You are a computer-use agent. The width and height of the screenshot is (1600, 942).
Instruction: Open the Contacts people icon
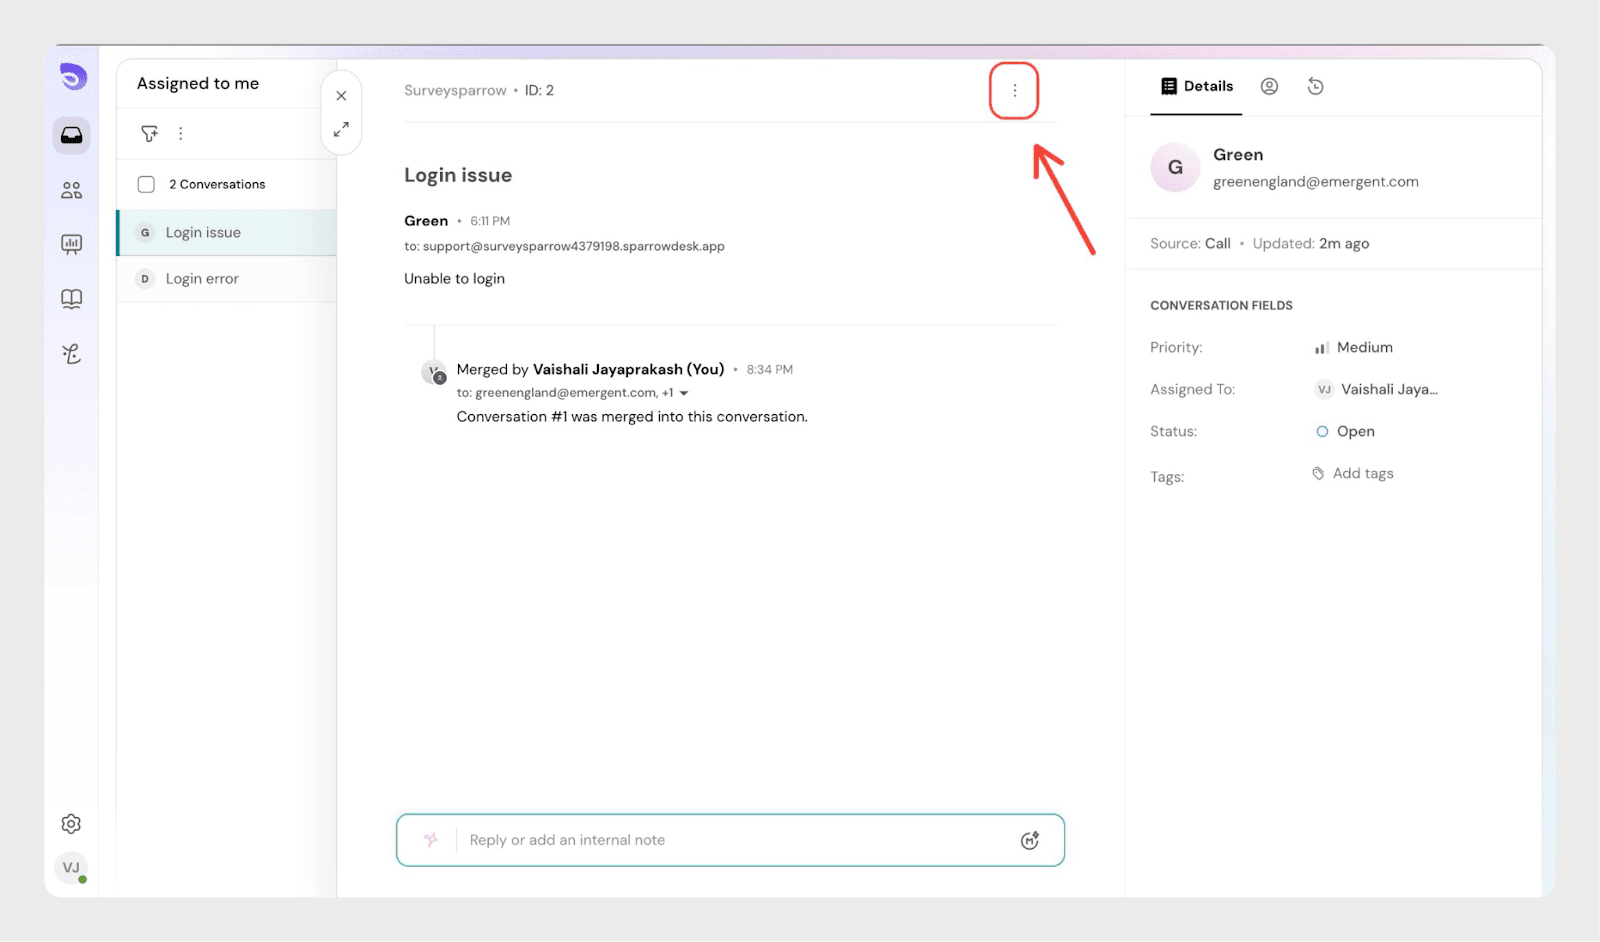tap(72, 190)
